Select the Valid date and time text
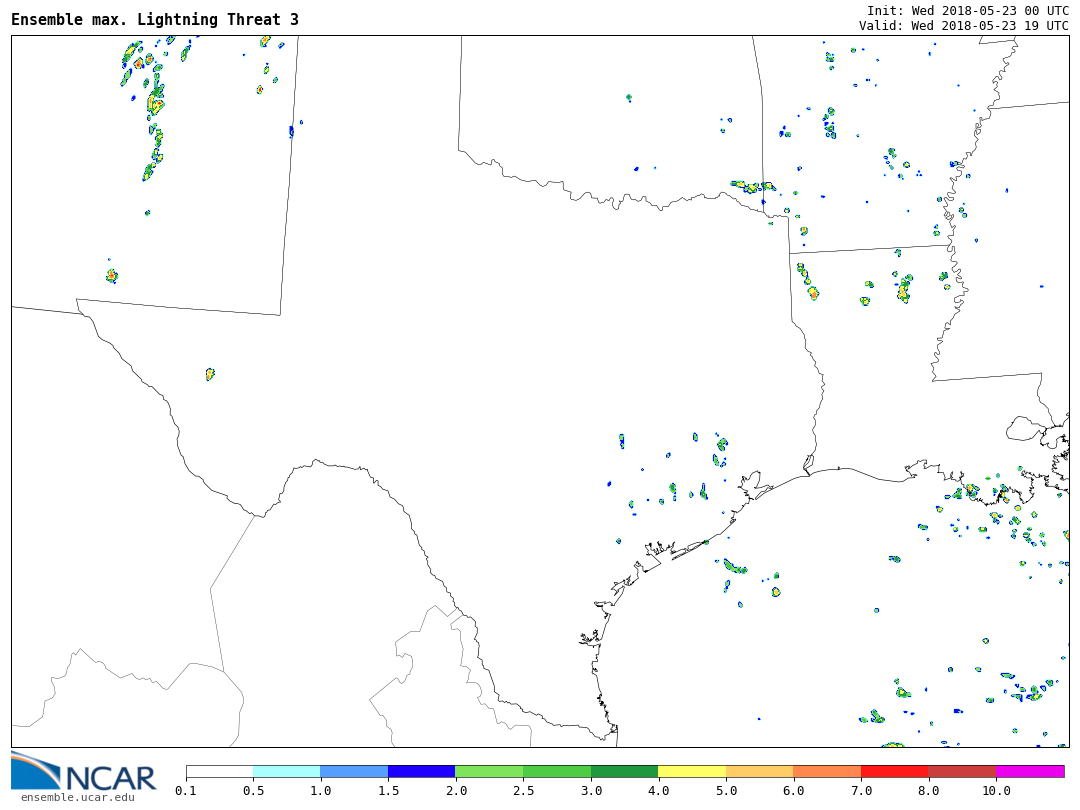 pyautogui.click(x=963, y=26)
